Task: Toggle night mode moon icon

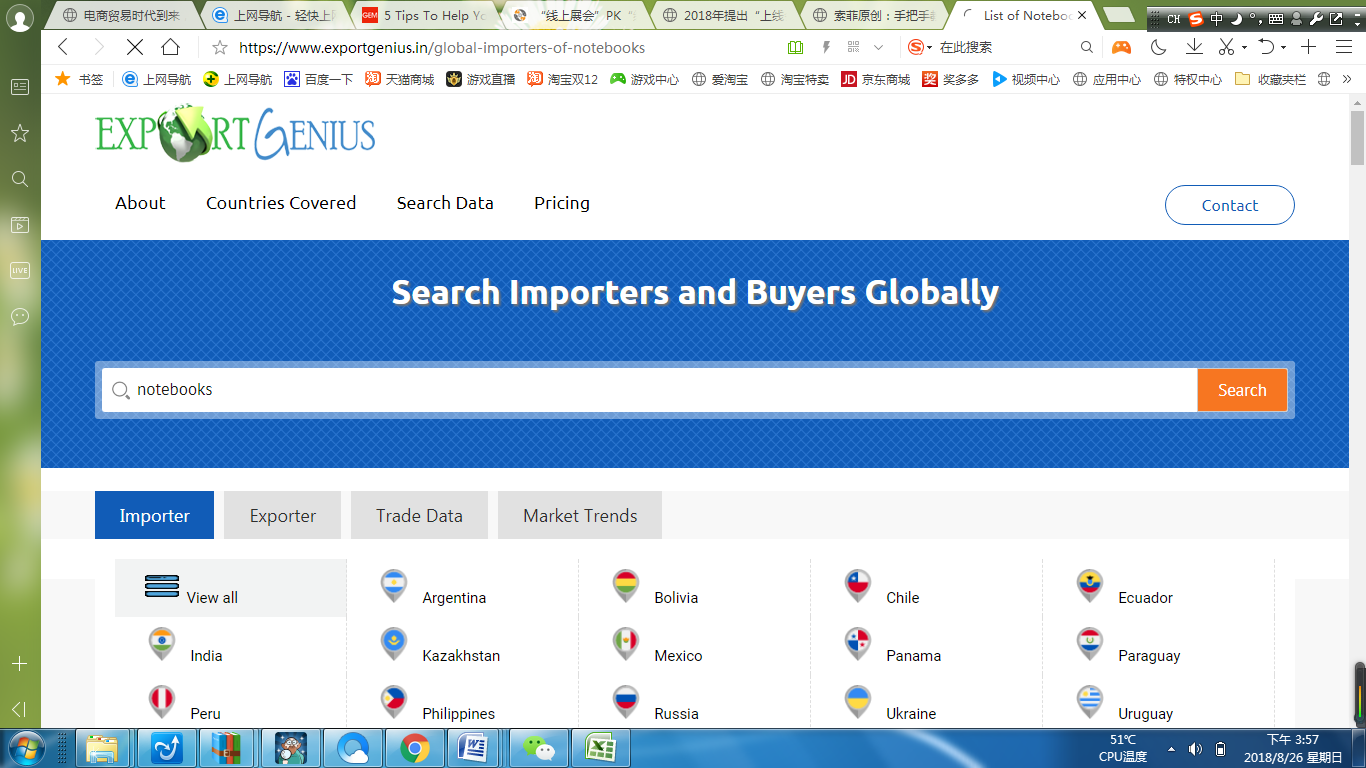Action: (x=1159, y=47)
